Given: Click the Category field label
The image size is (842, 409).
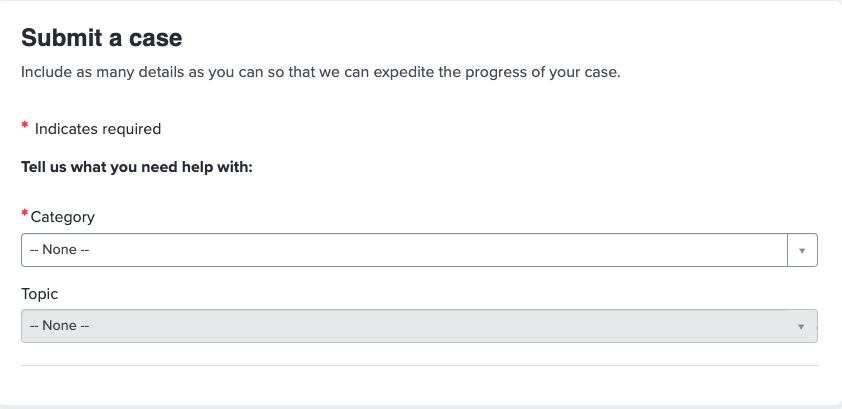Looking at the screenshot, I should [63, 216].
